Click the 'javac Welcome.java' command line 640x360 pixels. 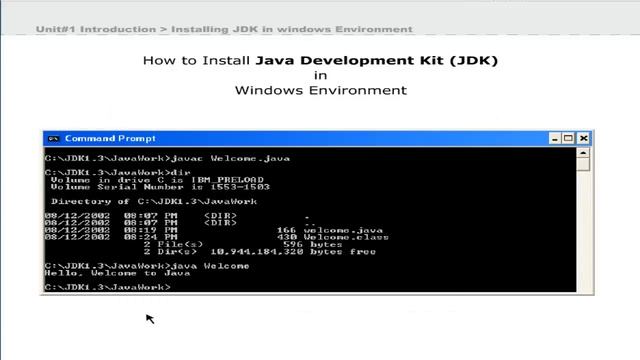click(x=167, y=158)
